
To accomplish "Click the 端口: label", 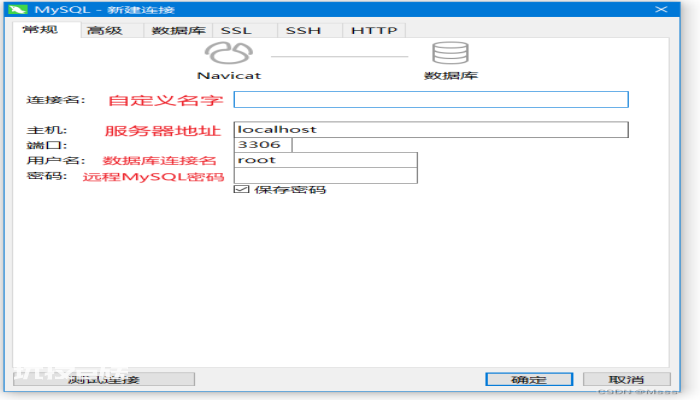I will [47, 145].
